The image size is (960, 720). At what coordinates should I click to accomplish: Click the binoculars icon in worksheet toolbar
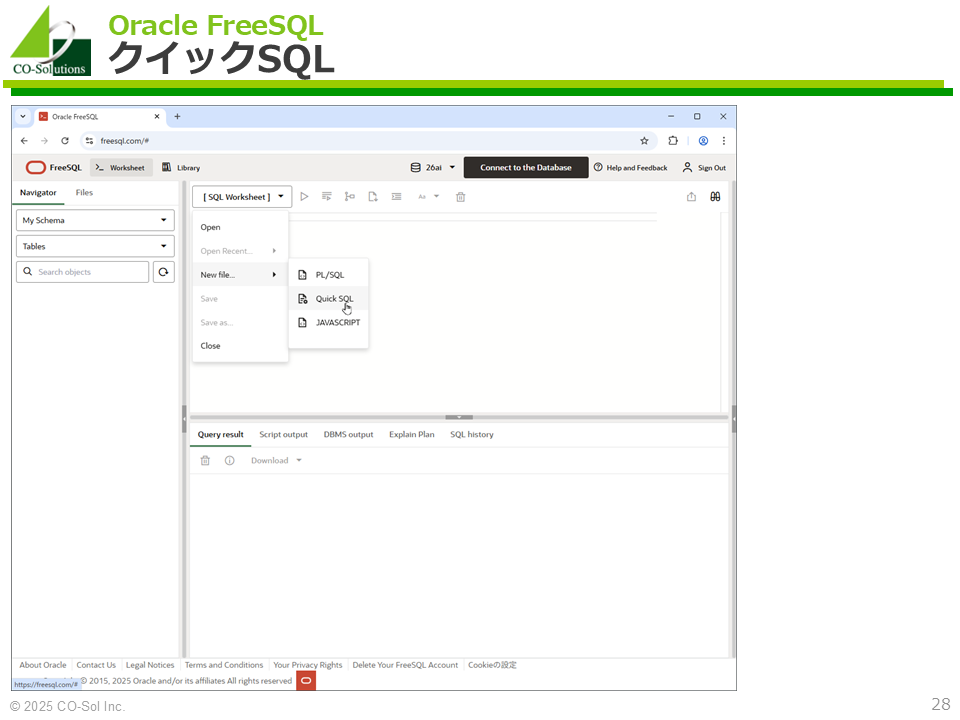tap(715, 197)
